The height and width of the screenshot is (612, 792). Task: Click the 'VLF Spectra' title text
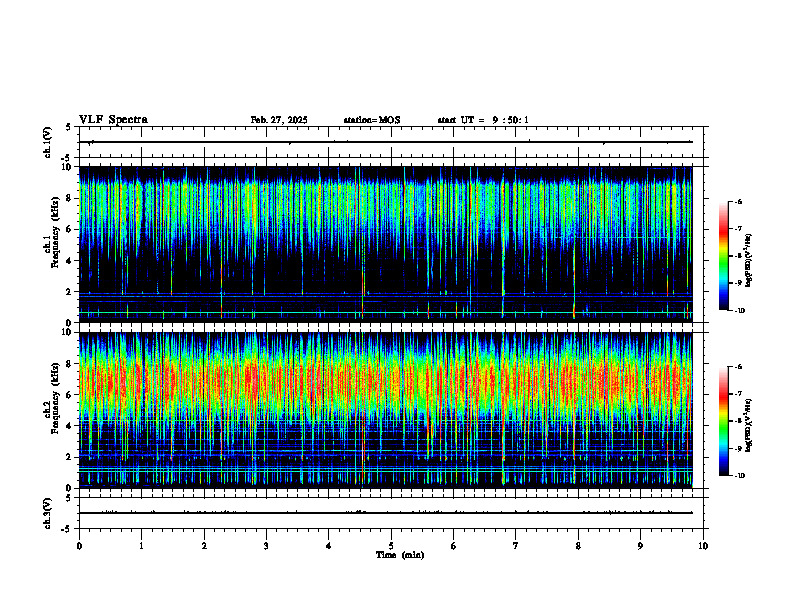click(x=113, y=120)
